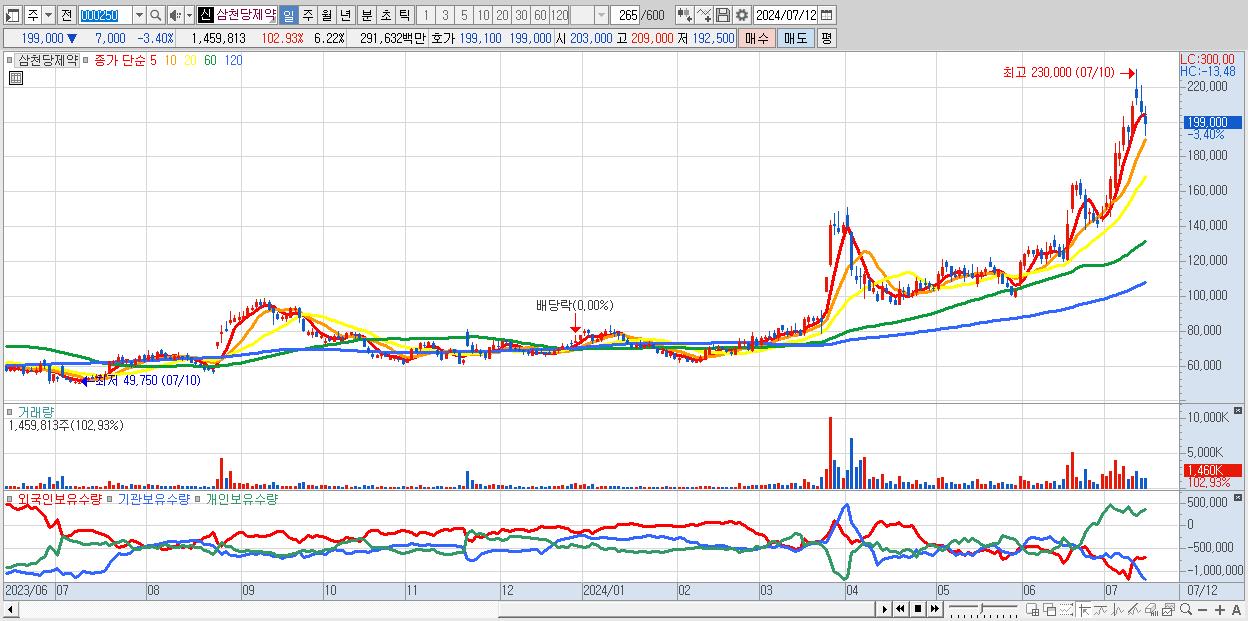This screenshot has height=621, width=1248.
Task: Open the stock code history dropdown
Action: [139, 15]
